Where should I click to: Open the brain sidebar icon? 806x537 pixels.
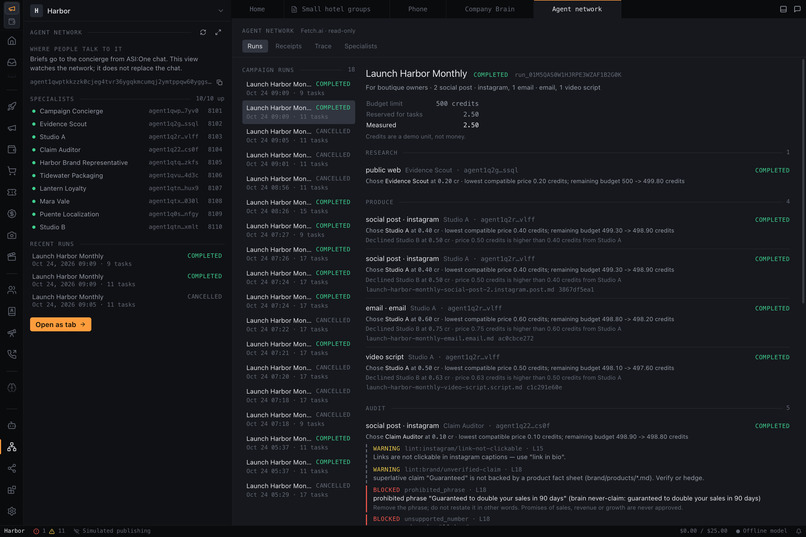click(x=12, y=387)
